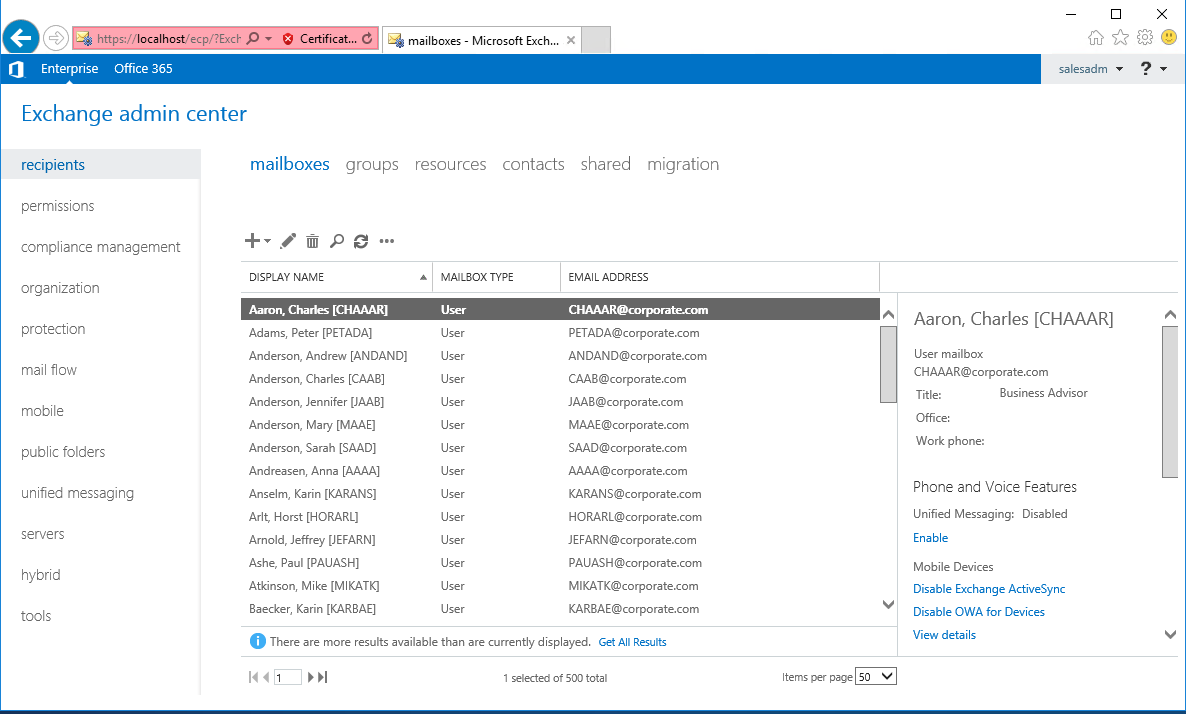Open the browser Home icon
Viewport: 1187px width, 714px height.
click(x=1095, y=37)
